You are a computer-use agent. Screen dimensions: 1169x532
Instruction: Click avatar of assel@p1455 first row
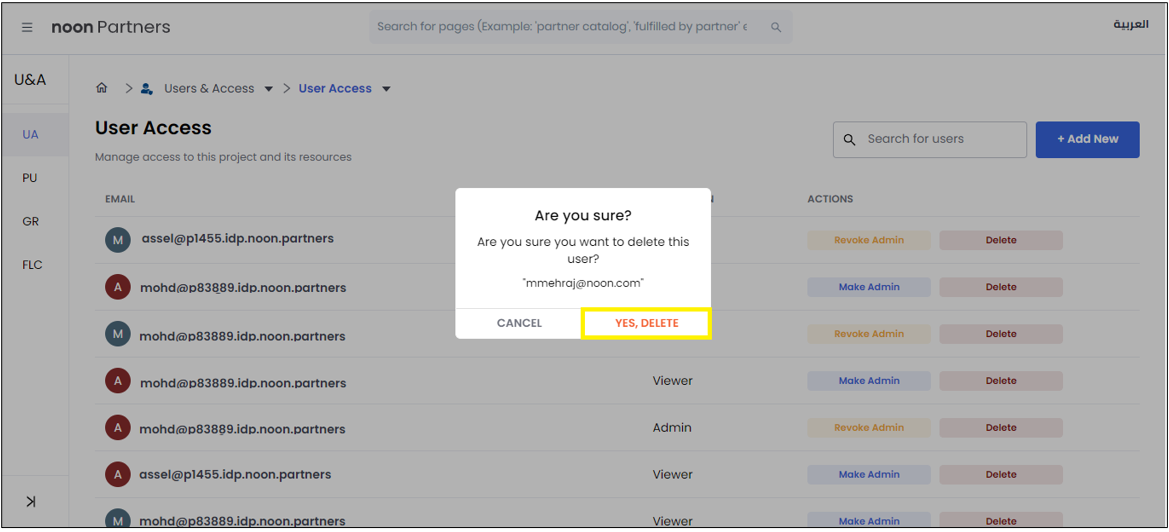coord(118,240)
